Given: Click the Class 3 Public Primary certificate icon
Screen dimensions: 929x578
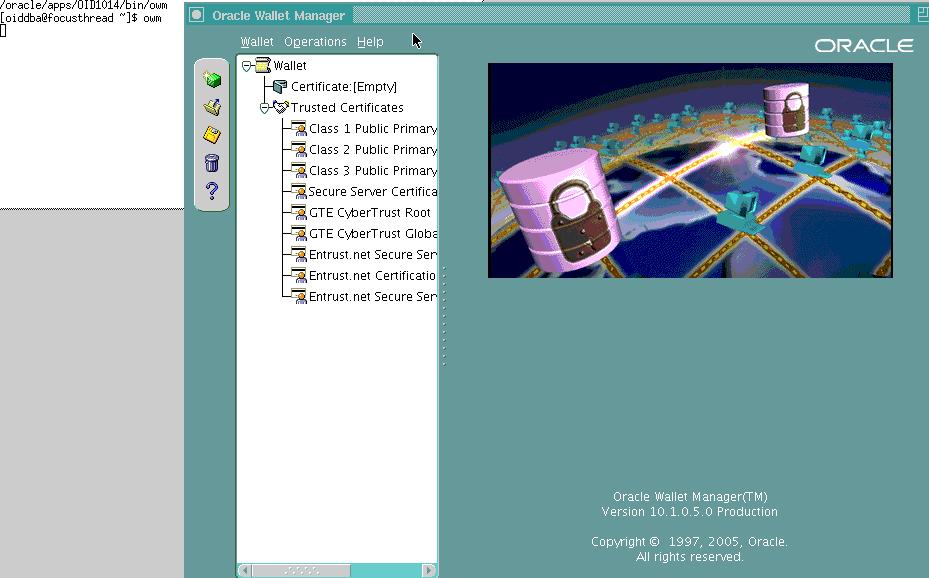Looking at the screenshot, I should [299, 171].
